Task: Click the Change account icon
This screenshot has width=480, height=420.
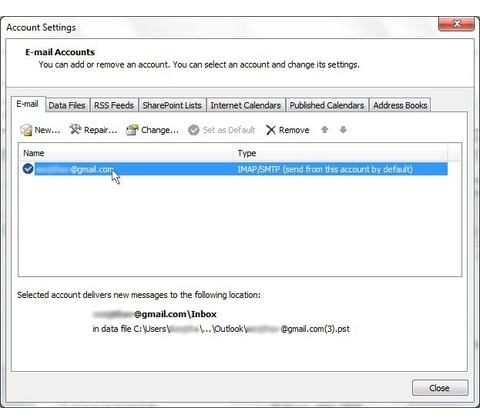Action: (x=132, y=130)
